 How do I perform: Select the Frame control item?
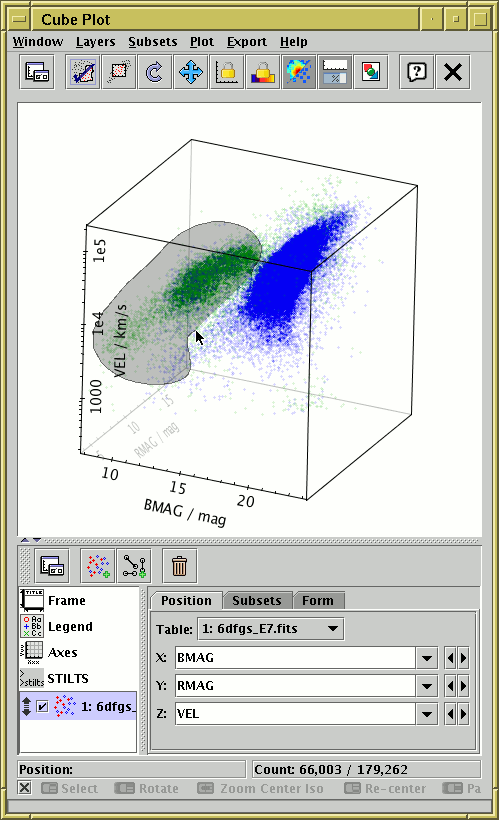(78, 600)
